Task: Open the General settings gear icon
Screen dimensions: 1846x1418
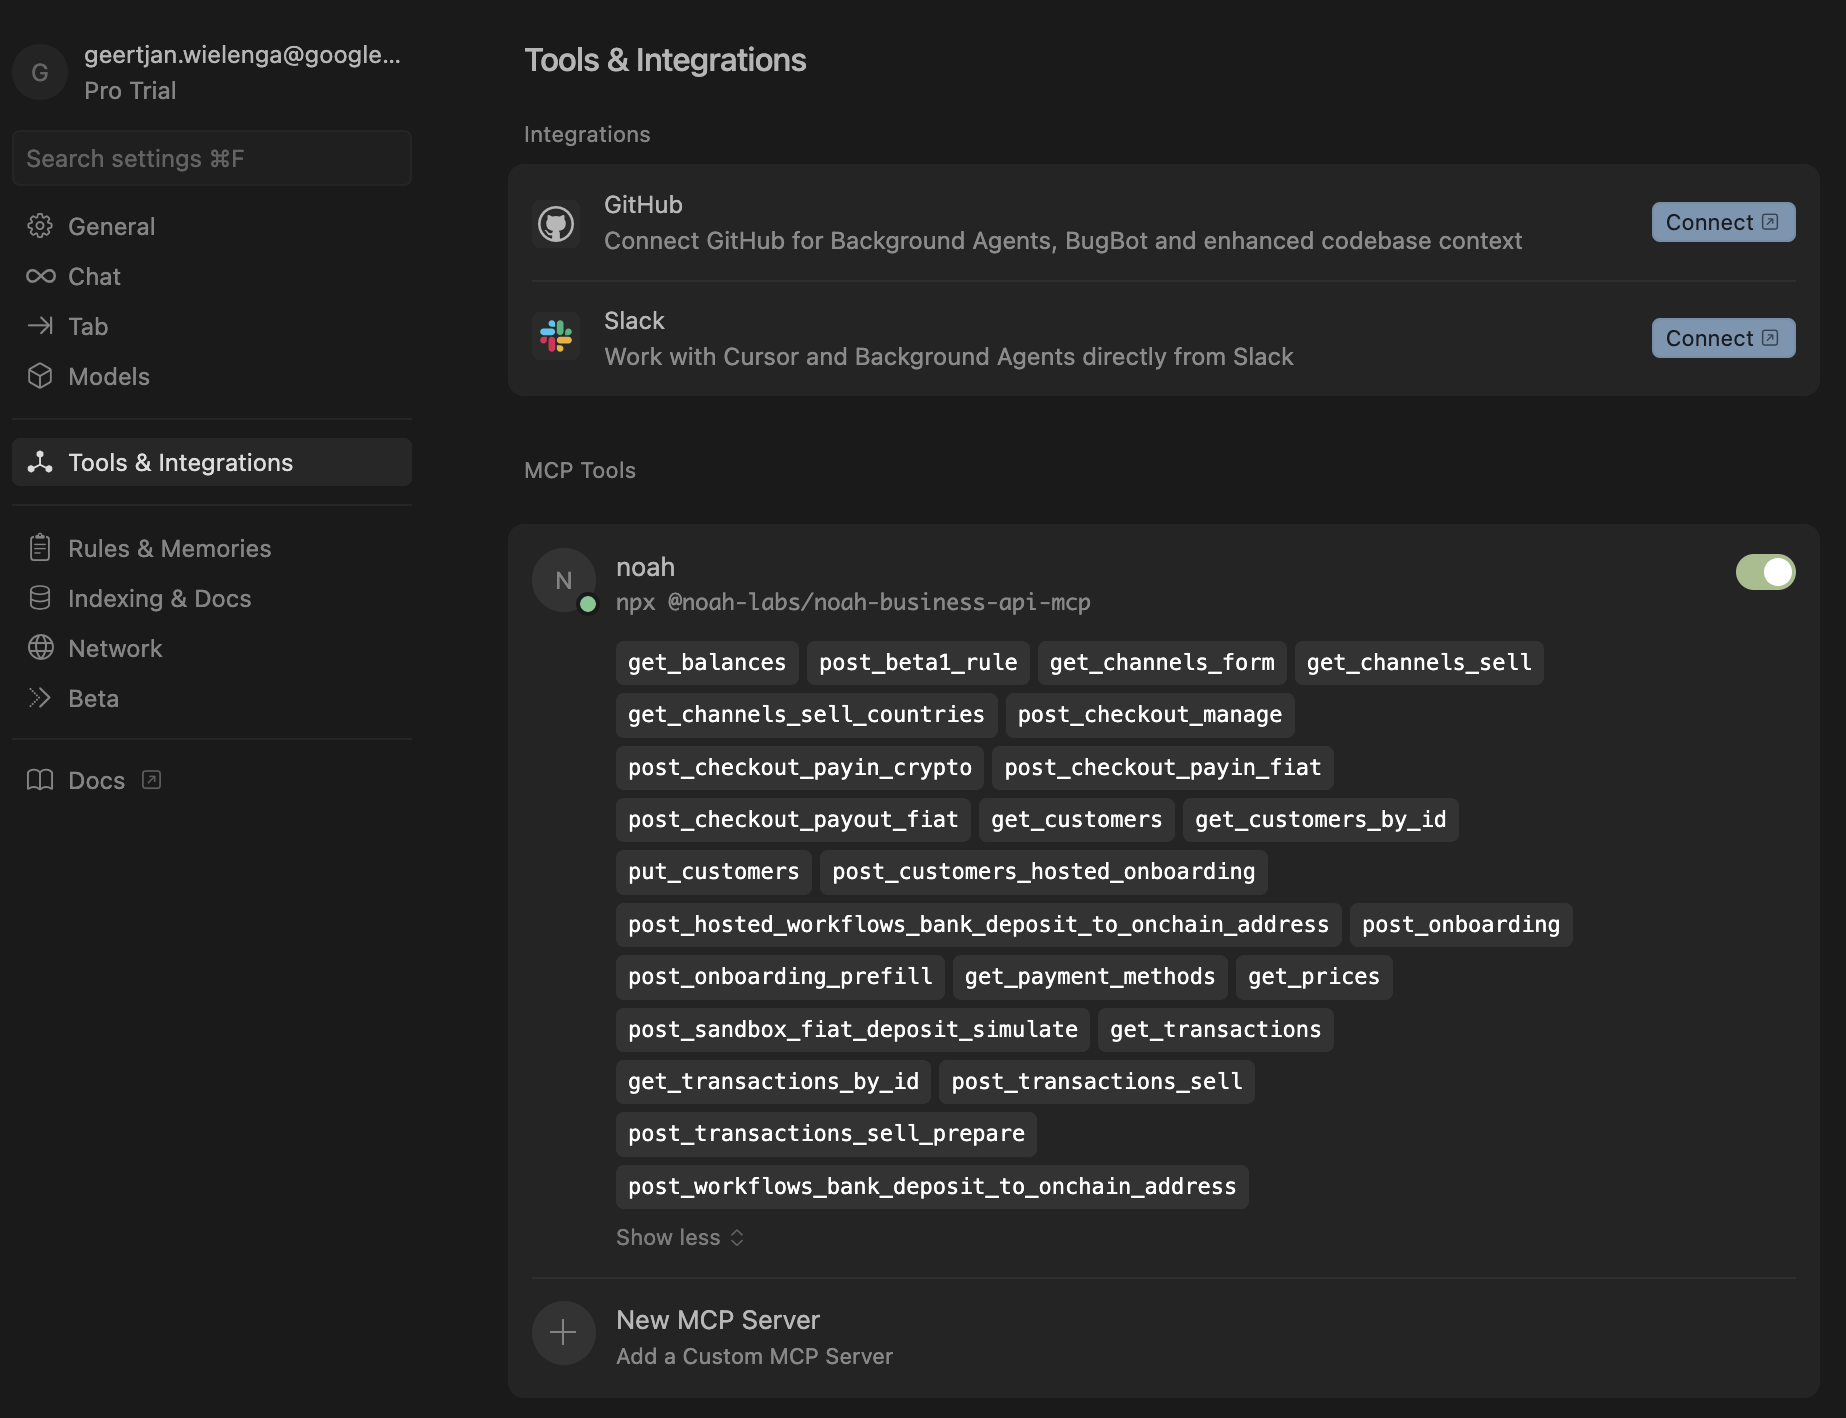Action: (40, 226)
